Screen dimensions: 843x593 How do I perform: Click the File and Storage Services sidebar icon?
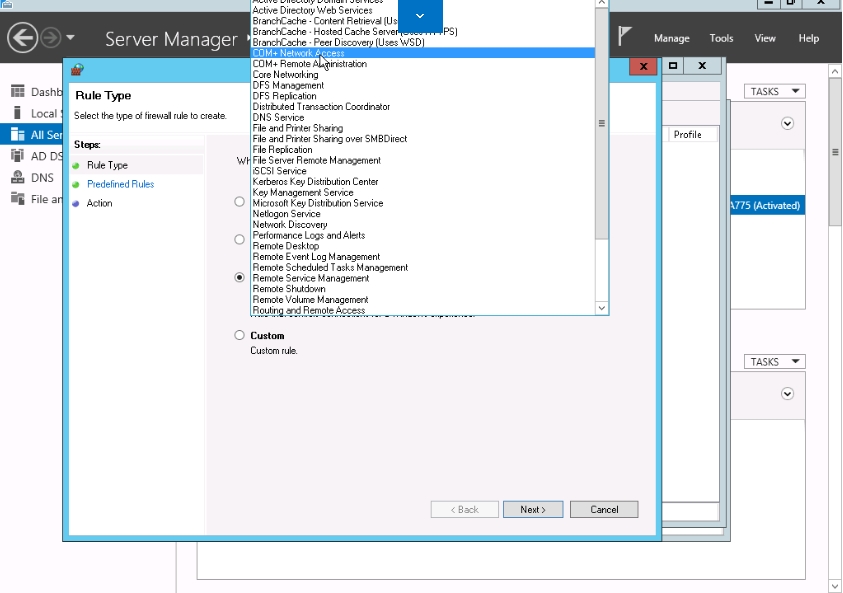point(17,199)
